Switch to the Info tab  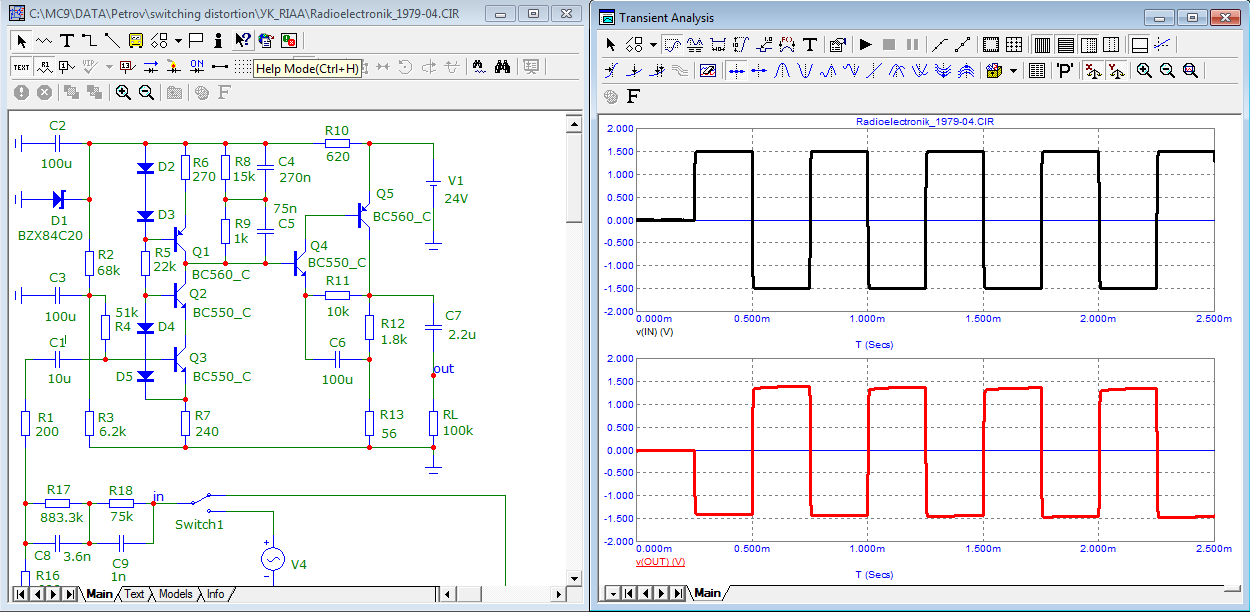pos(215,594)
